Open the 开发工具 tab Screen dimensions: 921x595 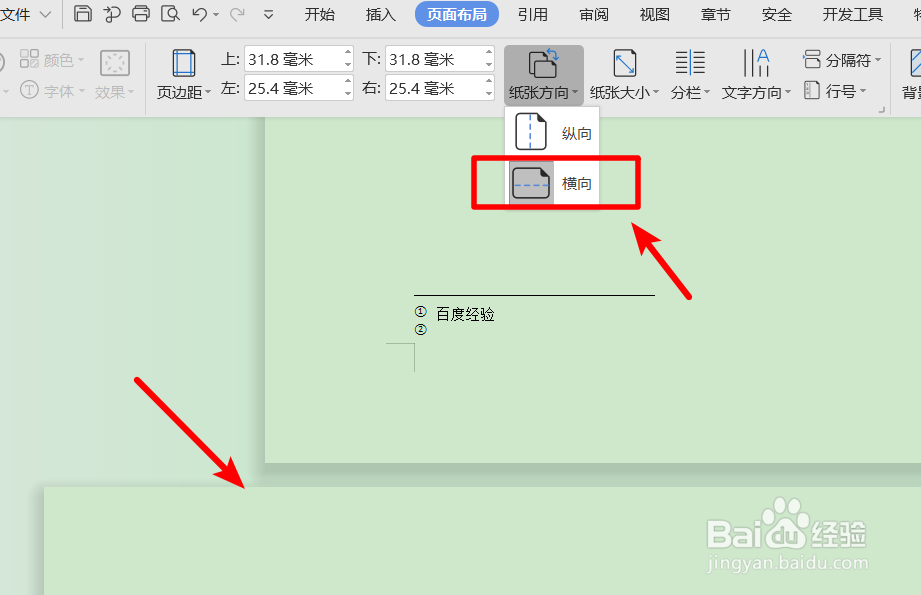click(x=853, y=14)
